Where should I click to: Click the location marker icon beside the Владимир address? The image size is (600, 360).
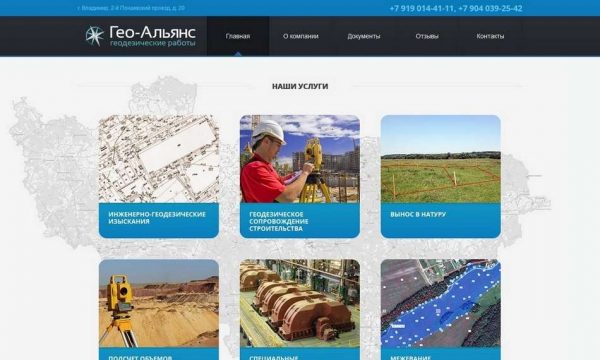click(x=78, y=8)
